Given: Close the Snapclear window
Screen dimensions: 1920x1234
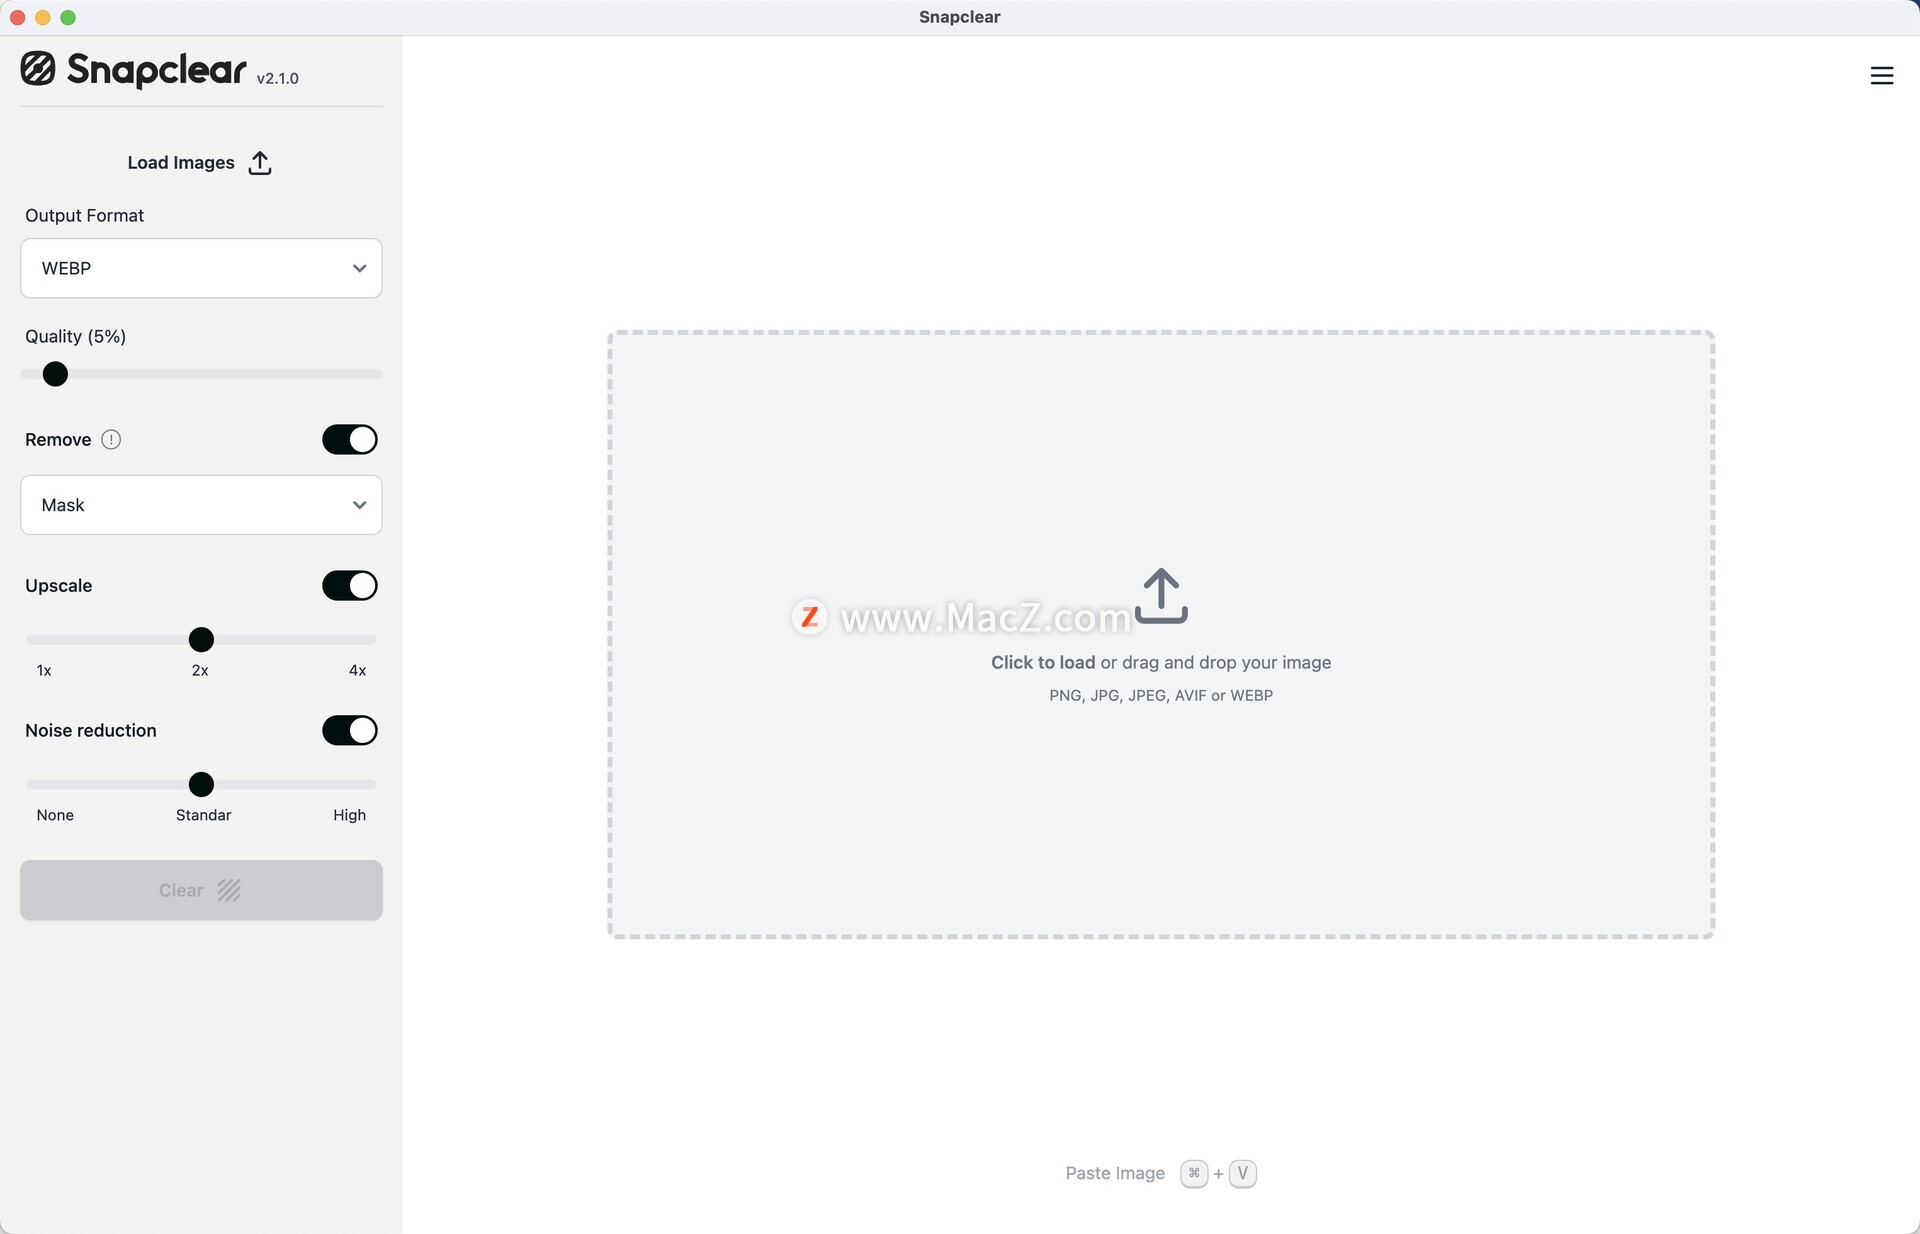Looking at the screenshot, I should (17, 17).
